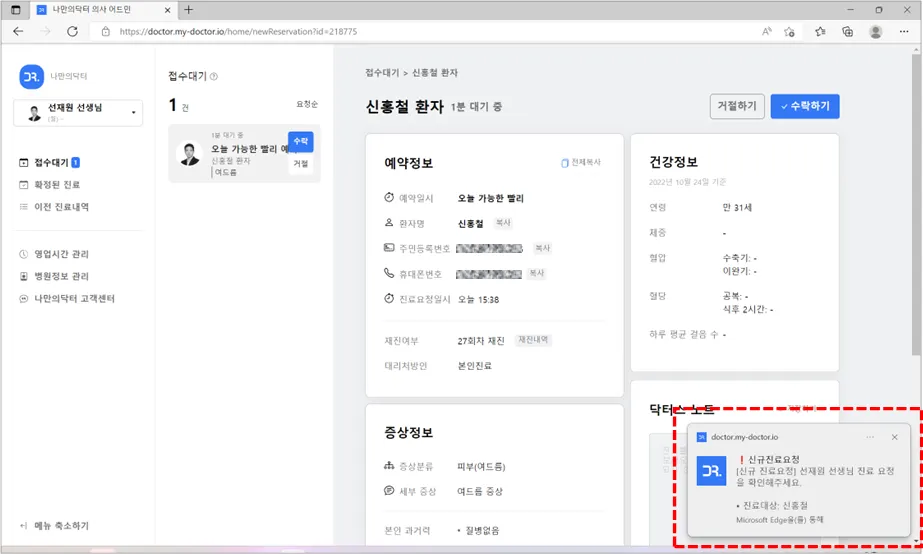Click the 27회차 재진 text
Viewport: 923px width, 554px height.
481,341
